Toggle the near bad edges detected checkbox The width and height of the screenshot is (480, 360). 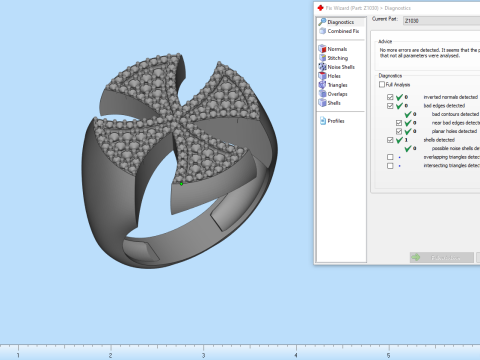coord(399,123)
